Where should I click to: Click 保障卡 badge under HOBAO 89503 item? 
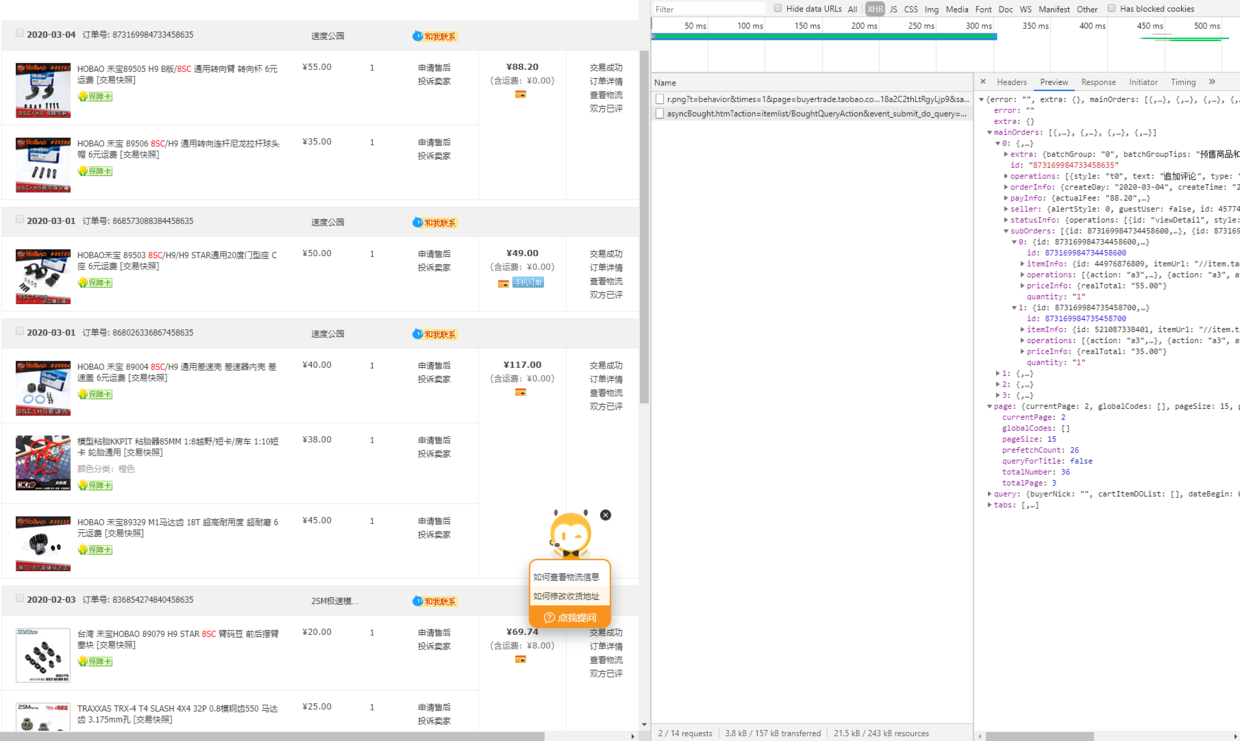coord(95,283)
